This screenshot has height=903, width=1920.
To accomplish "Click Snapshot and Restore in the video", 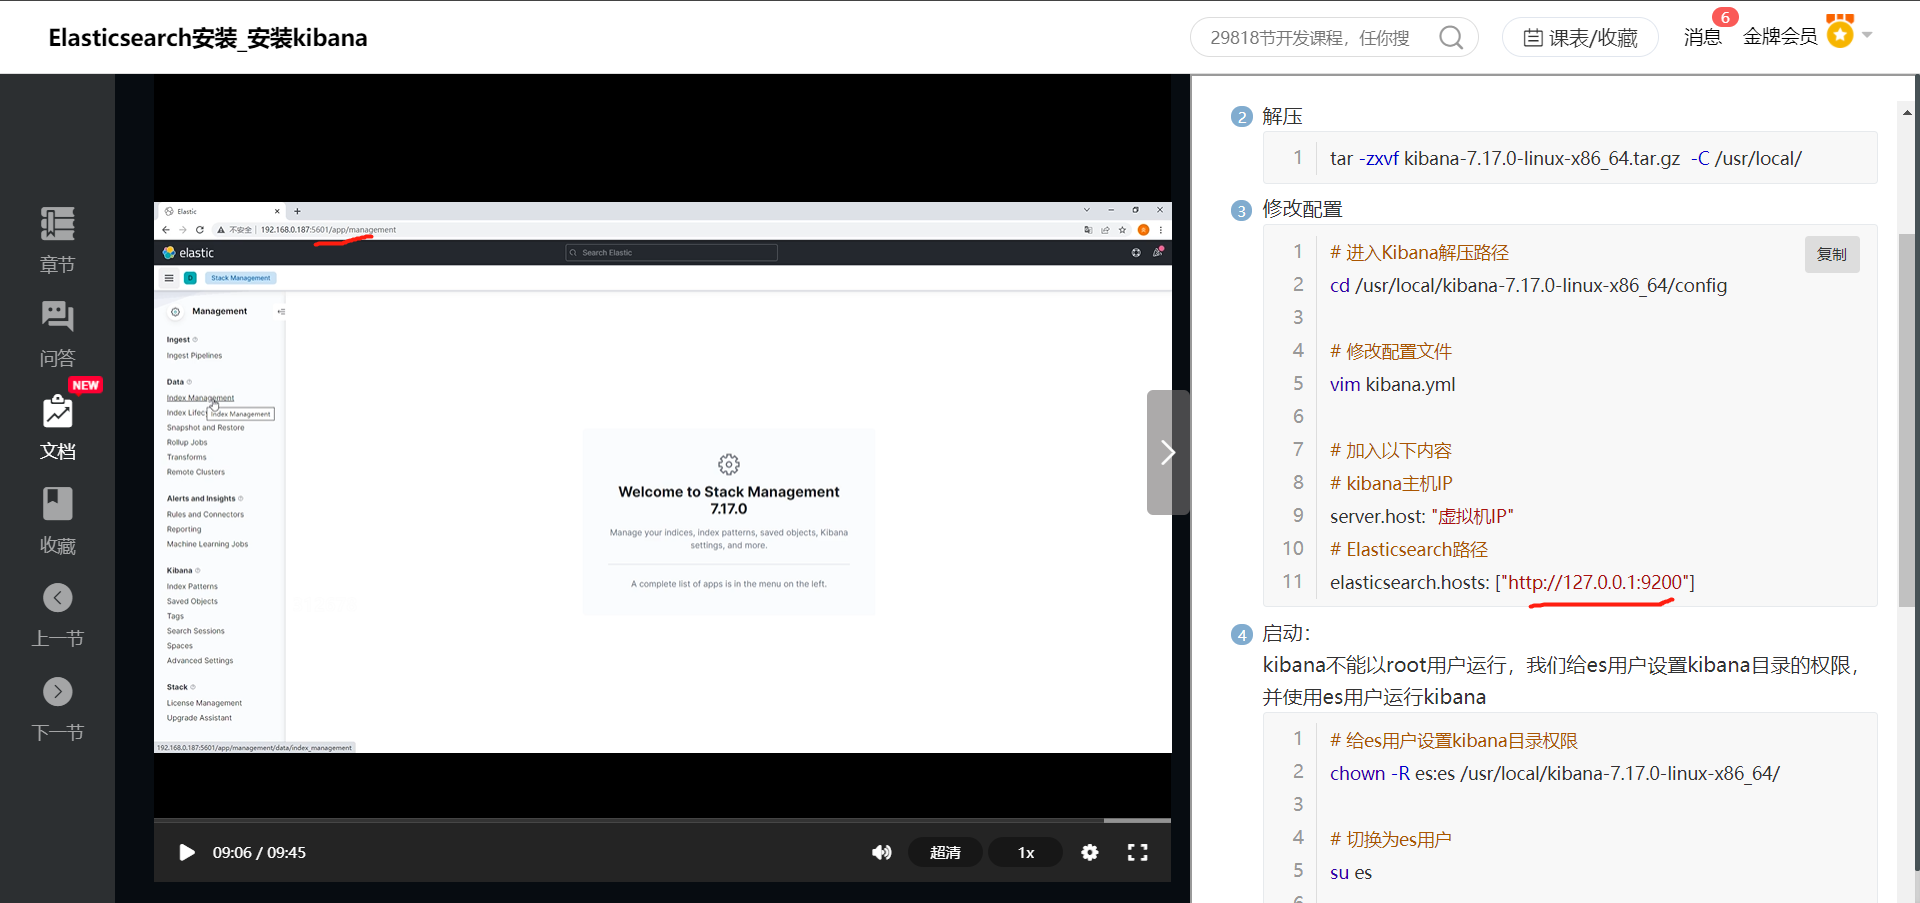I will coord(205,427).
